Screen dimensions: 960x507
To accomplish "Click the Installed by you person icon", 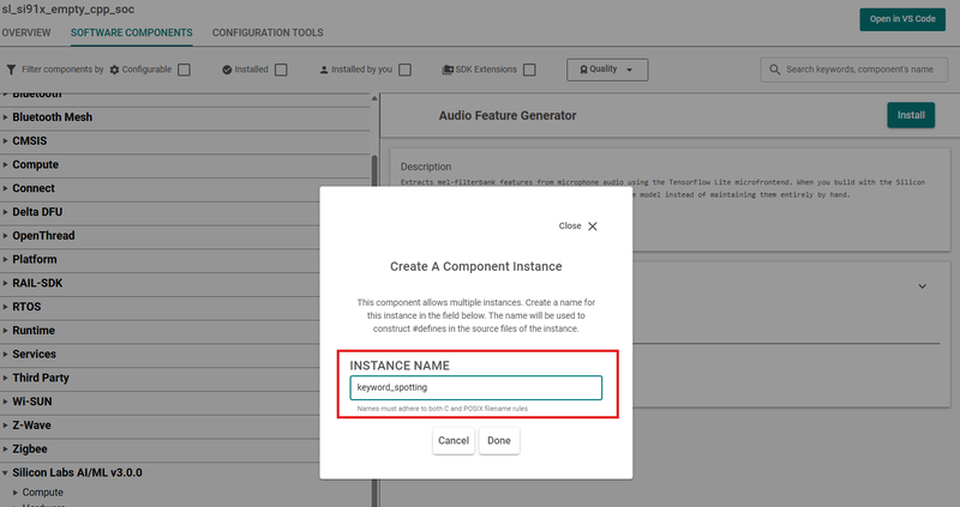I will 324,70.
